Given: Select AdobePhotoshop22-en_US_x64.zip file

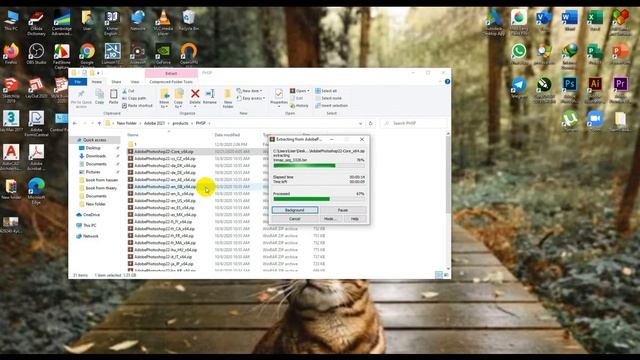Looking at the screenshot, I should coord(164,201).
